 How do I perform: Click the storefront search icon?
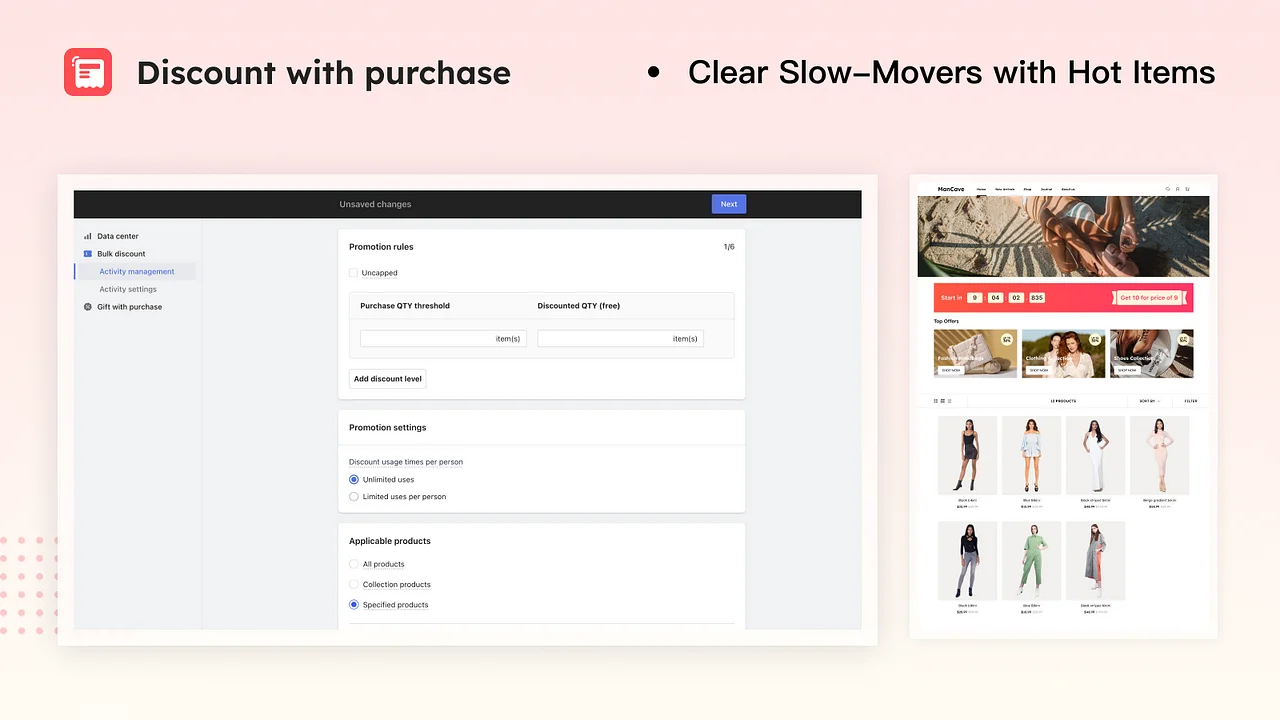point(1167,189)
